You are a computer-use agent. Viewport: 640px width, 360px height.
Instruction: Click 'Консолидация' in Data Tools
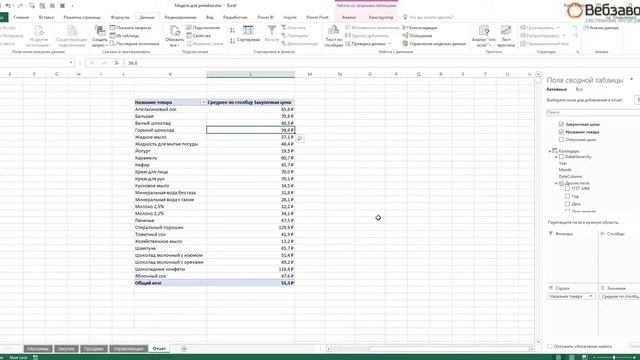420,28
